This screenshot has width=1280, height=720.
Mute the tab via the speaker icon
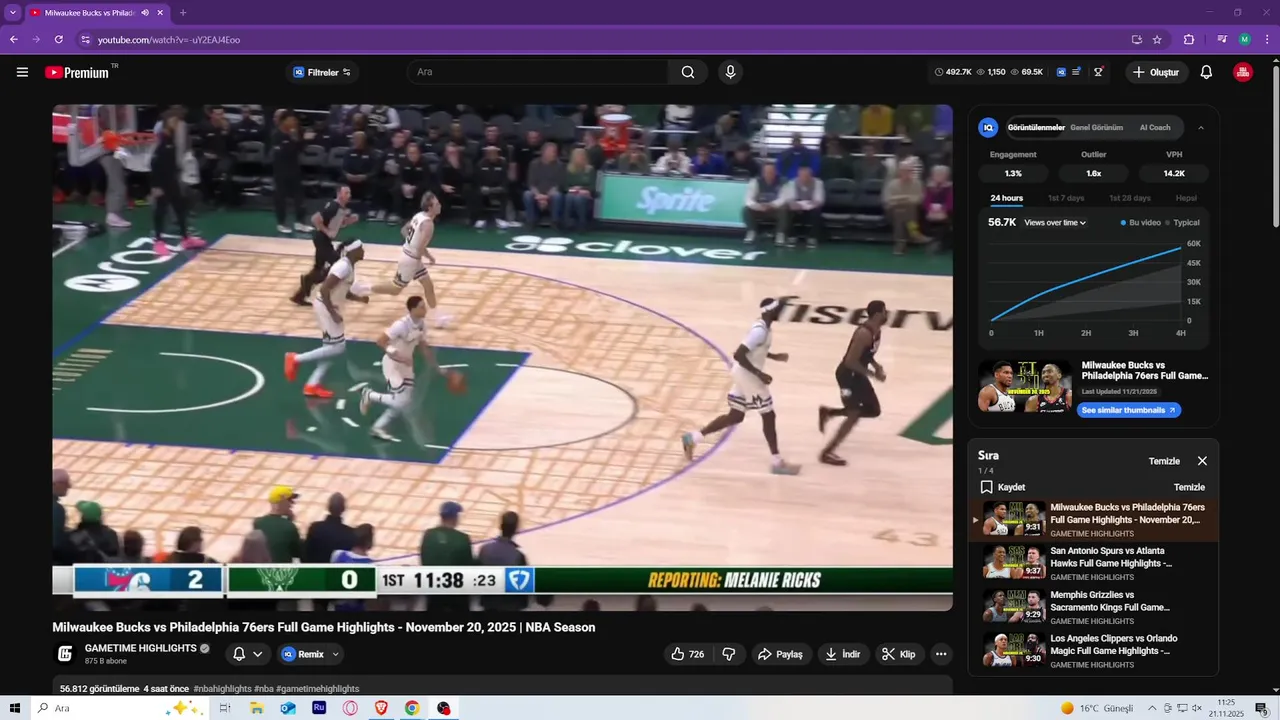[x=145, y=13]
